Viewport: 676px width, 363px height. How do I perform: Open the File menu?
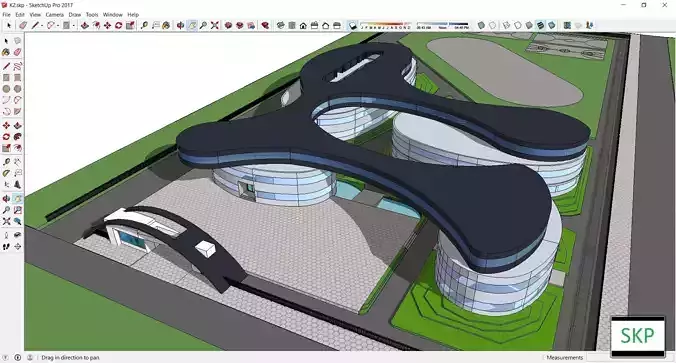[x=6, y=15]
